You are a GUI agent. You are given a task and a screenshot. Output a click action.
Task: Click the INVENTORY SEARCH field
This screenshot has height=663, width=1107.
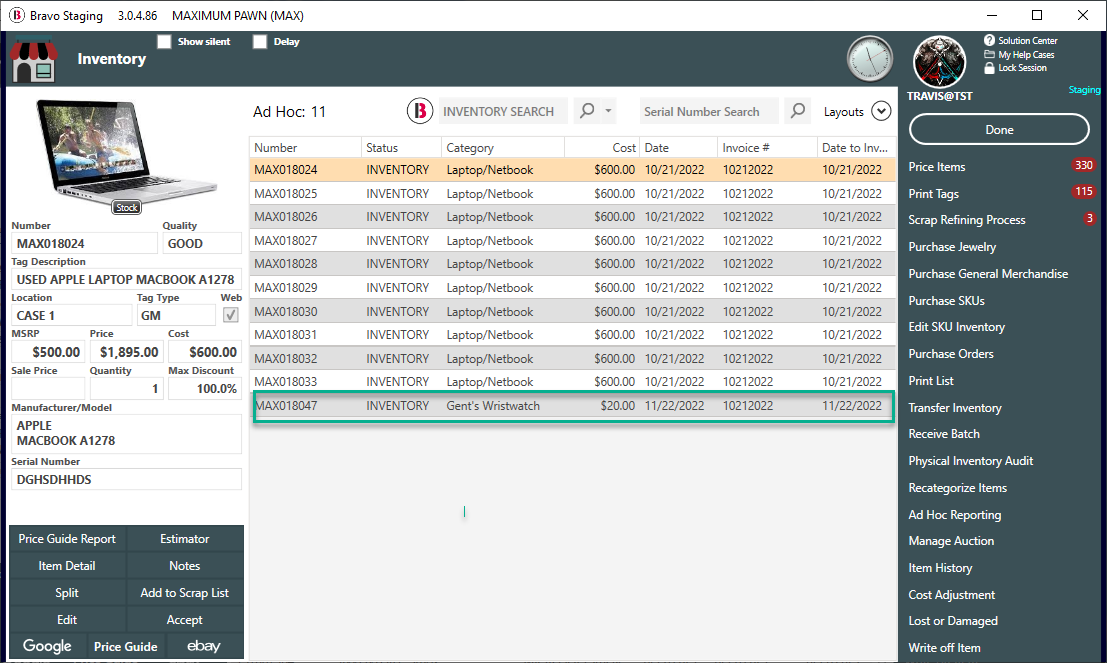503,111
